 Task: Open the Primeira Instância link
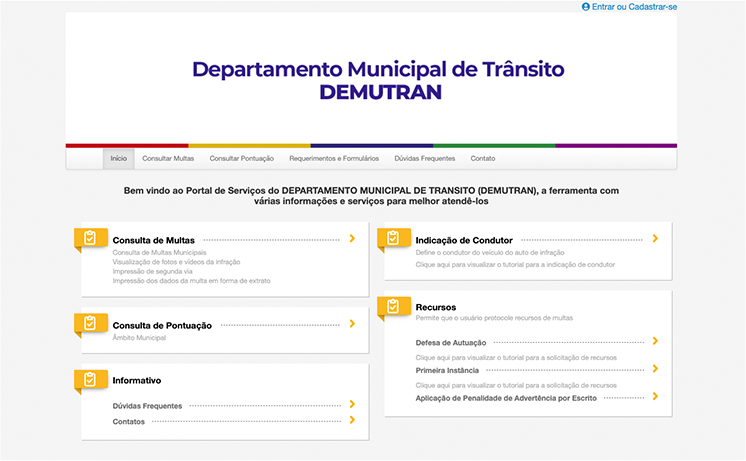(x=447, y=370)
